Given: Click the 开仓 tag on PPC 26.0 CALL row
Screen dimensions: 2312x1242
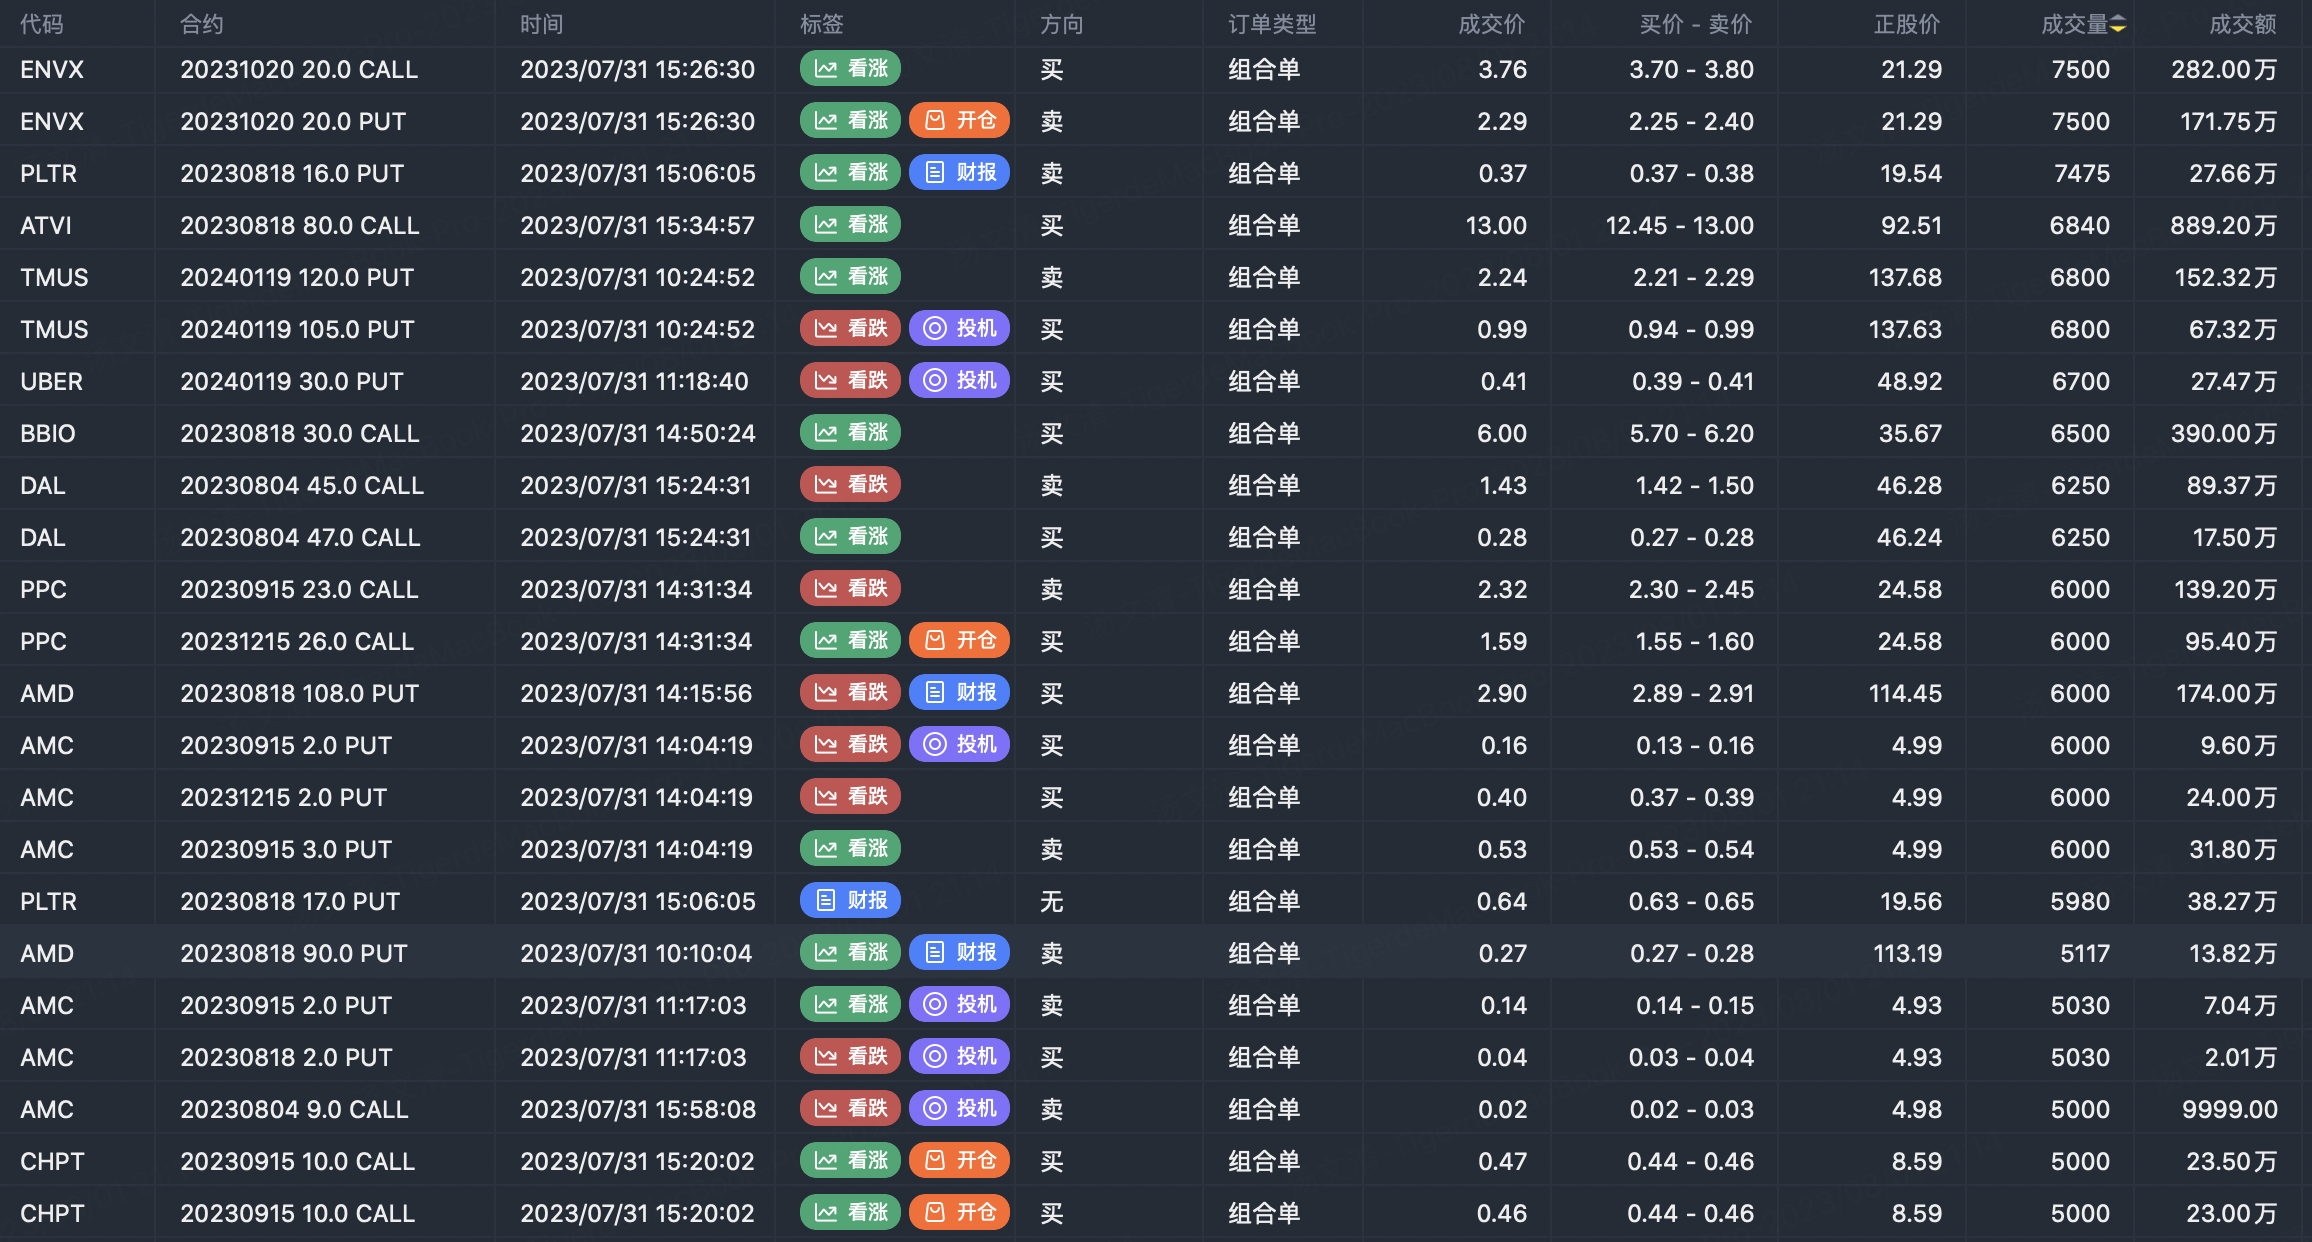Looking at the screenshot, I should pos(959,641).
